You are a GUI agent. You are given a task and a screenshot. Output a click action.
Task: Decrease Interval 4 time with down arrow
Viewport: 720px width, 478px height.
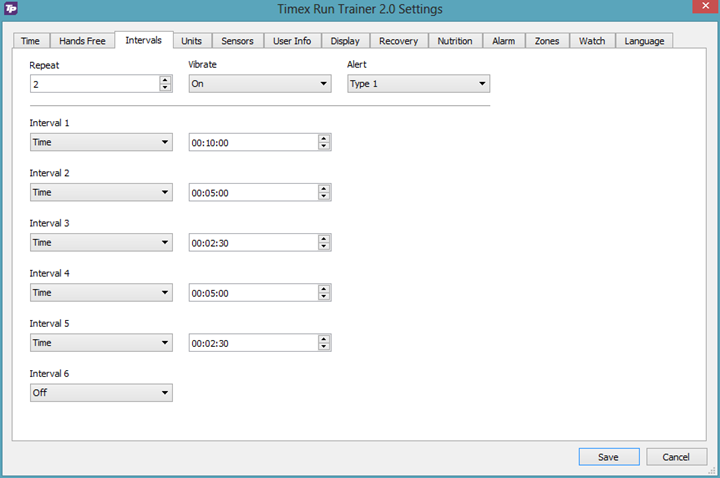(x=324, y=296)
